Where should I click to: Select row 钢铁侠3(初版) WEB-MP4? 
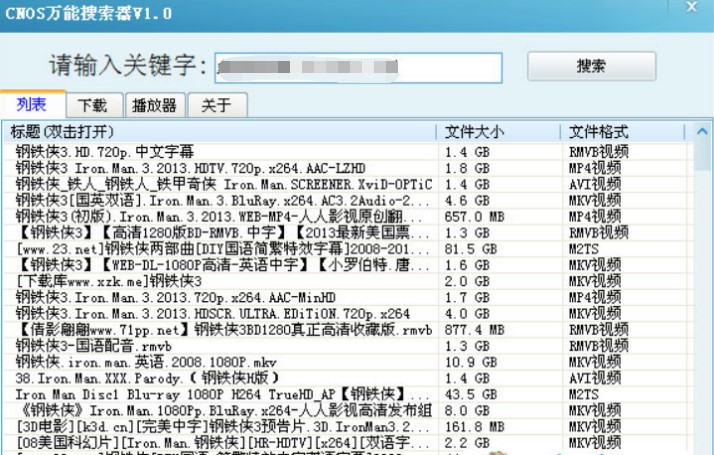click(x=348, y=217)
